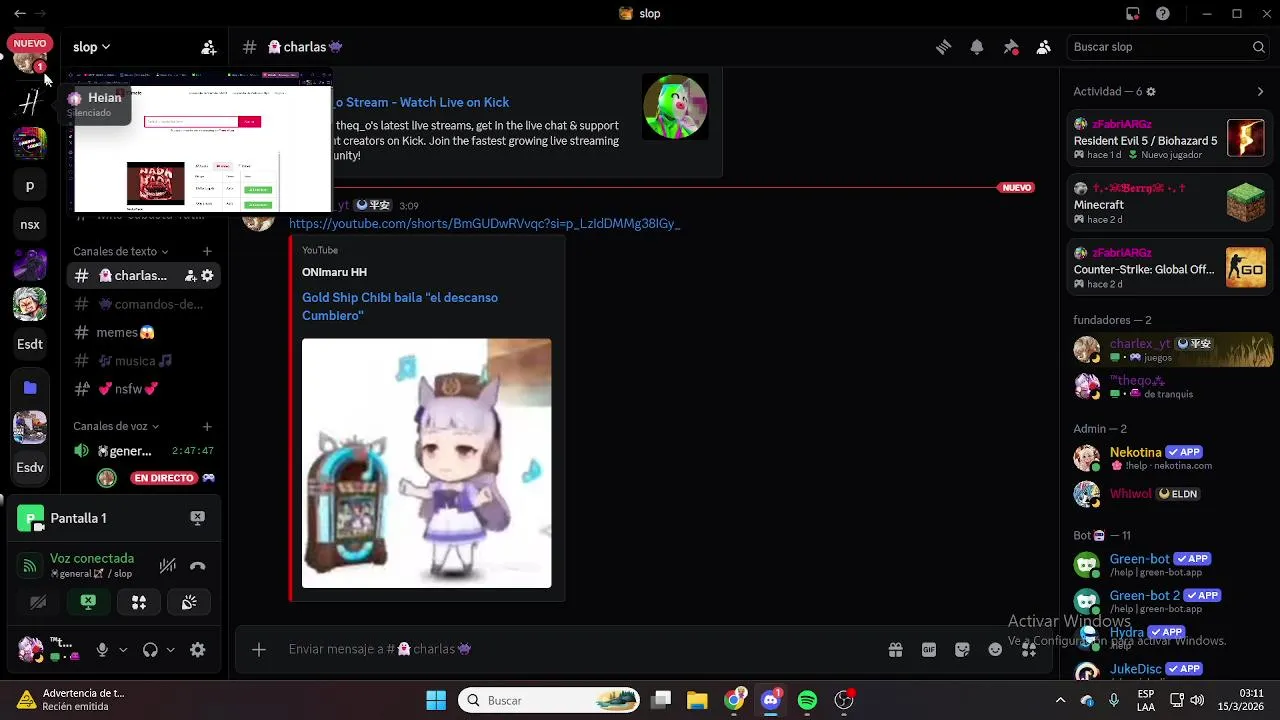The height and width of the screenshot is (720, 1280).
Task: Expand slop server dropdown menu
Action: pyautogui.click(x=92, y=47)
